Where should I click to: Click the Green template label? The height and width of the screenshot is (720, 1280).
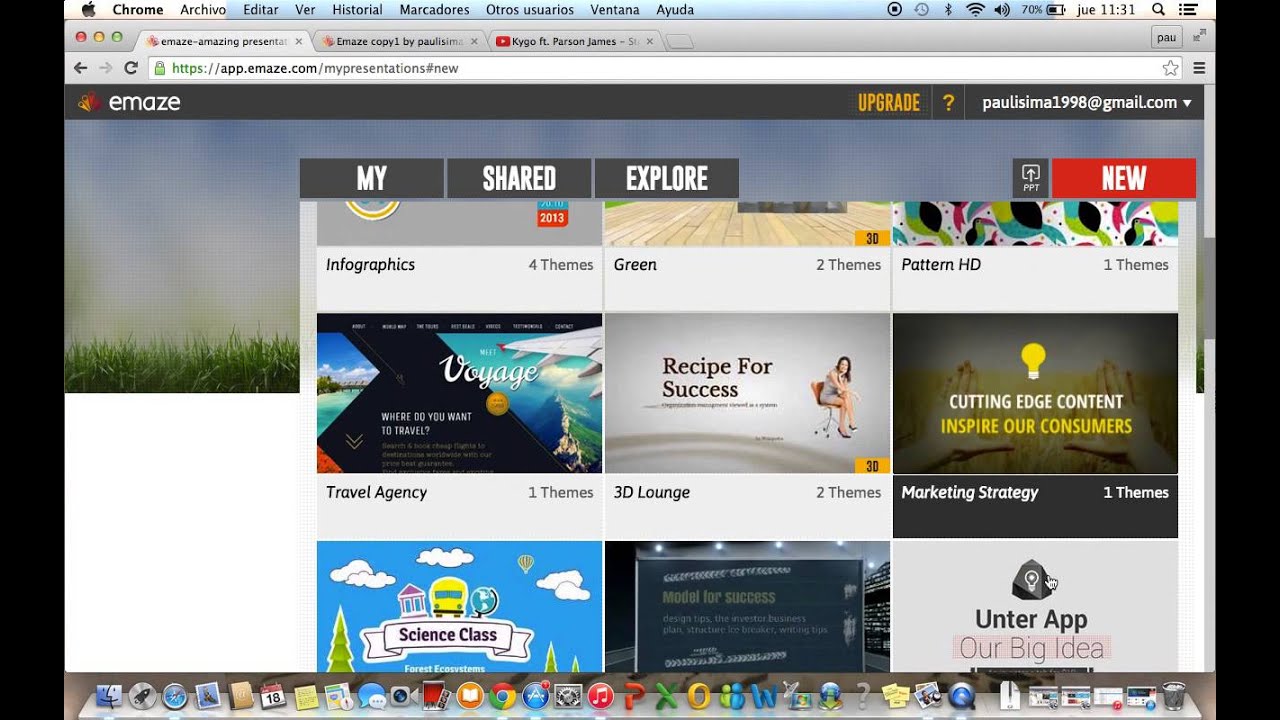pos(635,265)
